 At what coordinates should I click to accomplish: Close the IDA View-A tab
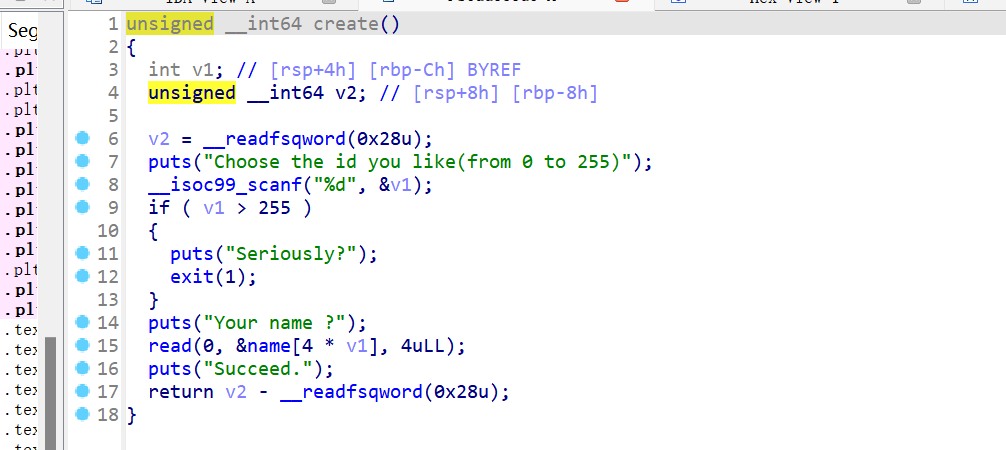coord(329,4)
